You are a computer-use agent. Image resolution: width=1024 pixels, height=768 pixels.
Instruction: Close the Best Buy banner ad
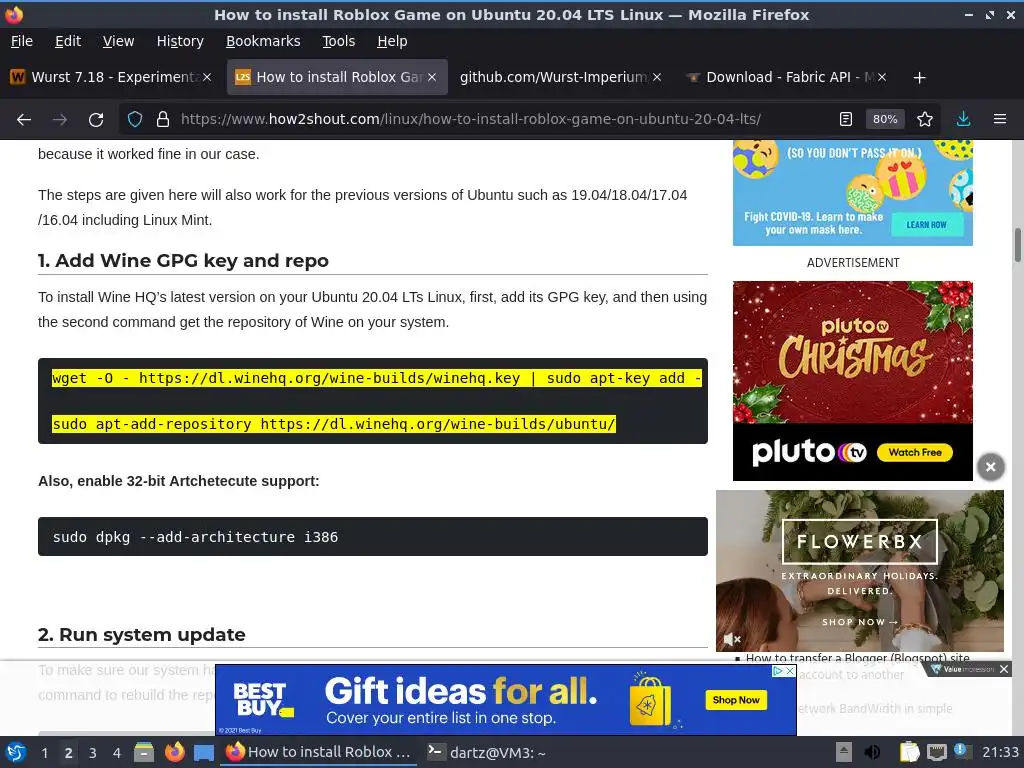click(x=790, y=671)
